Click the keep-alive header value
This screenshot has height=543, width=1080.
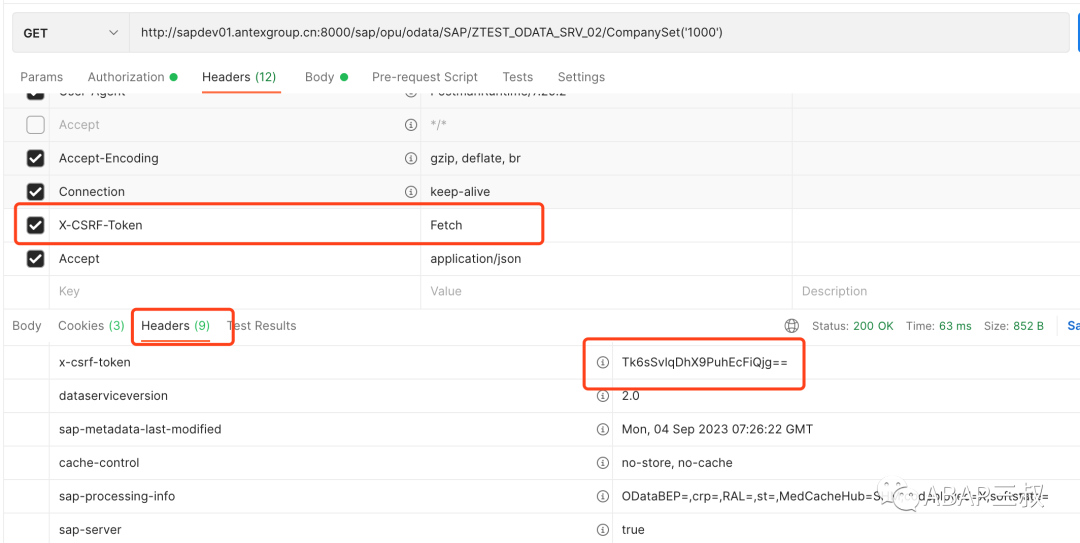click(x=460, y=192)
